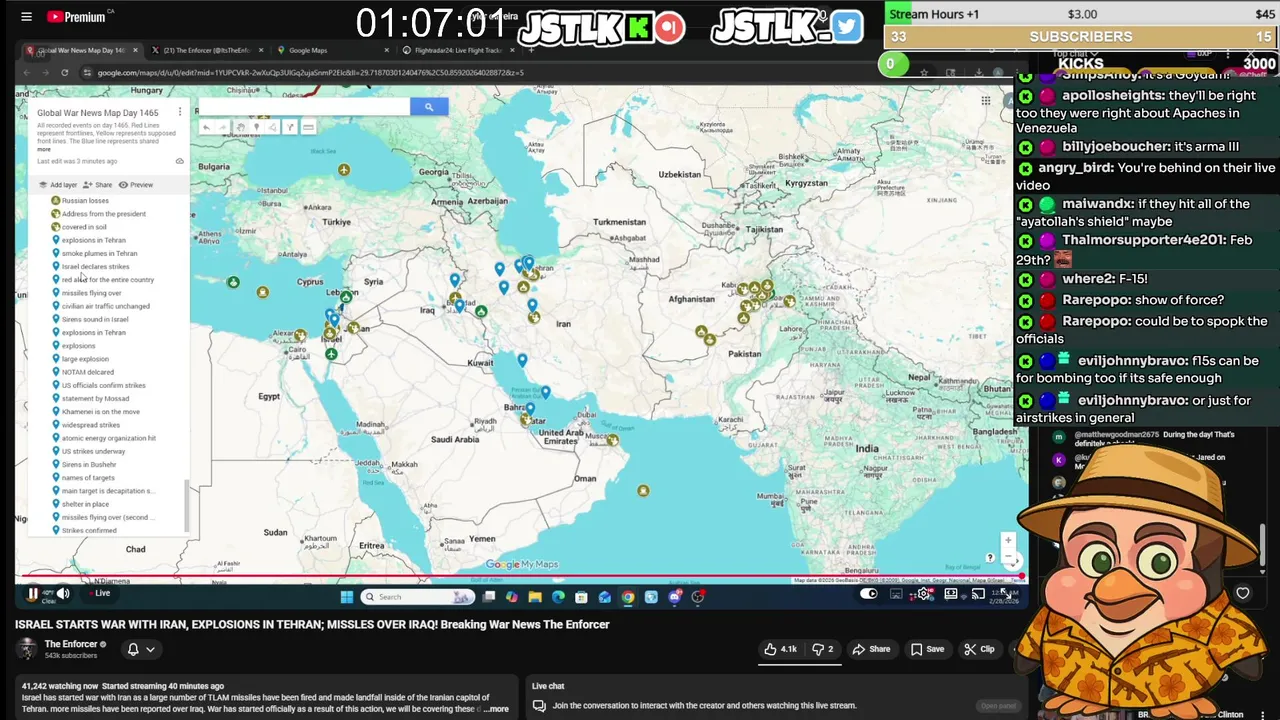
Task: Click the layer list scrollbar
Action: pos(186,505)
